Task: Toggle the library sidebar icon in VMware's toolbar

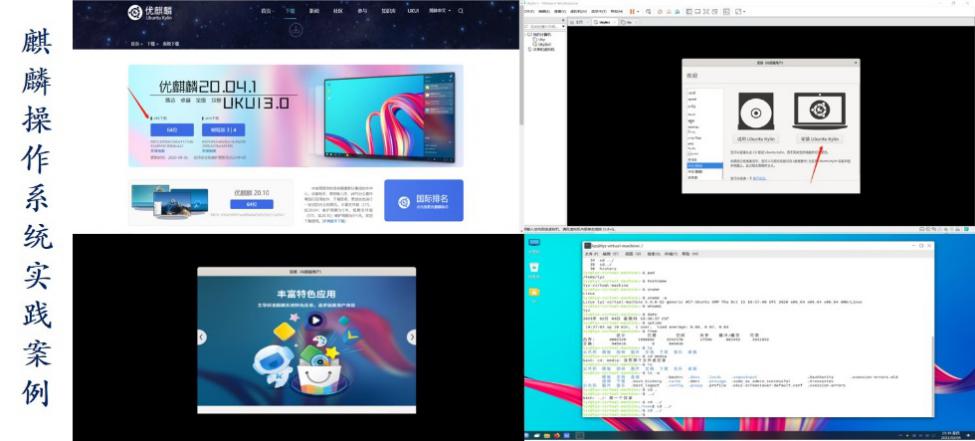Action: coord(689,11)
